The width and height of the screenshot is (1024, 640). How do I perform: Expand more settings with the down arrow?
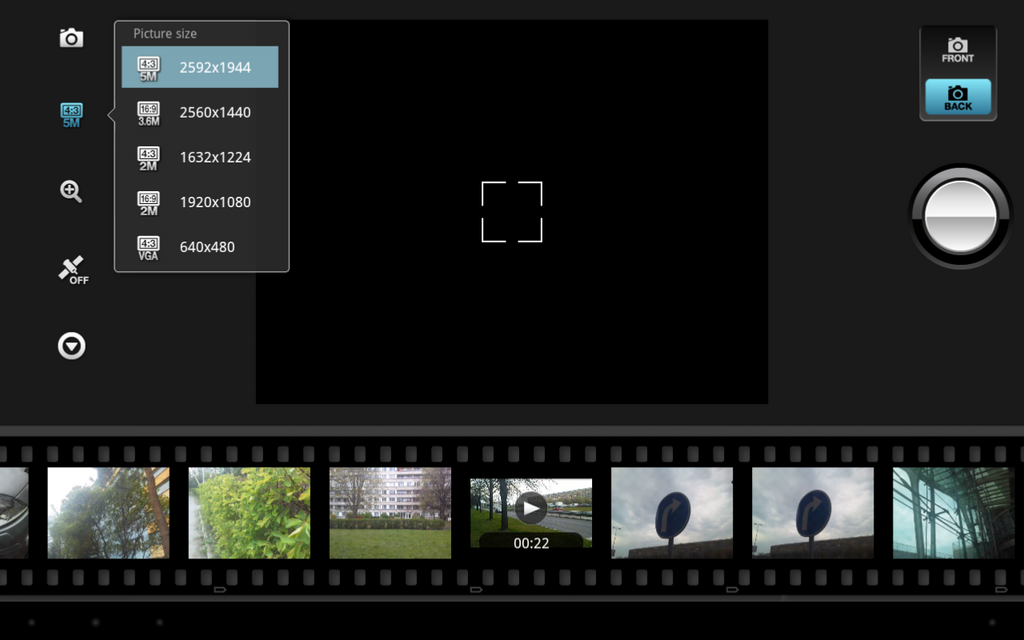coord(71,346)
